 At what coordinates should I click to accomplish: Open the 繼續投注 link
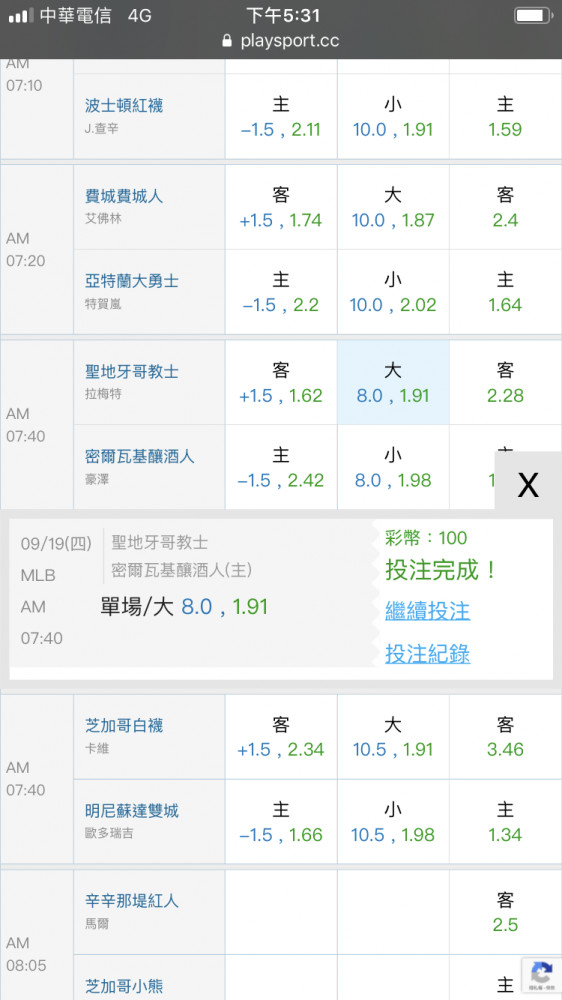(427, 611)
